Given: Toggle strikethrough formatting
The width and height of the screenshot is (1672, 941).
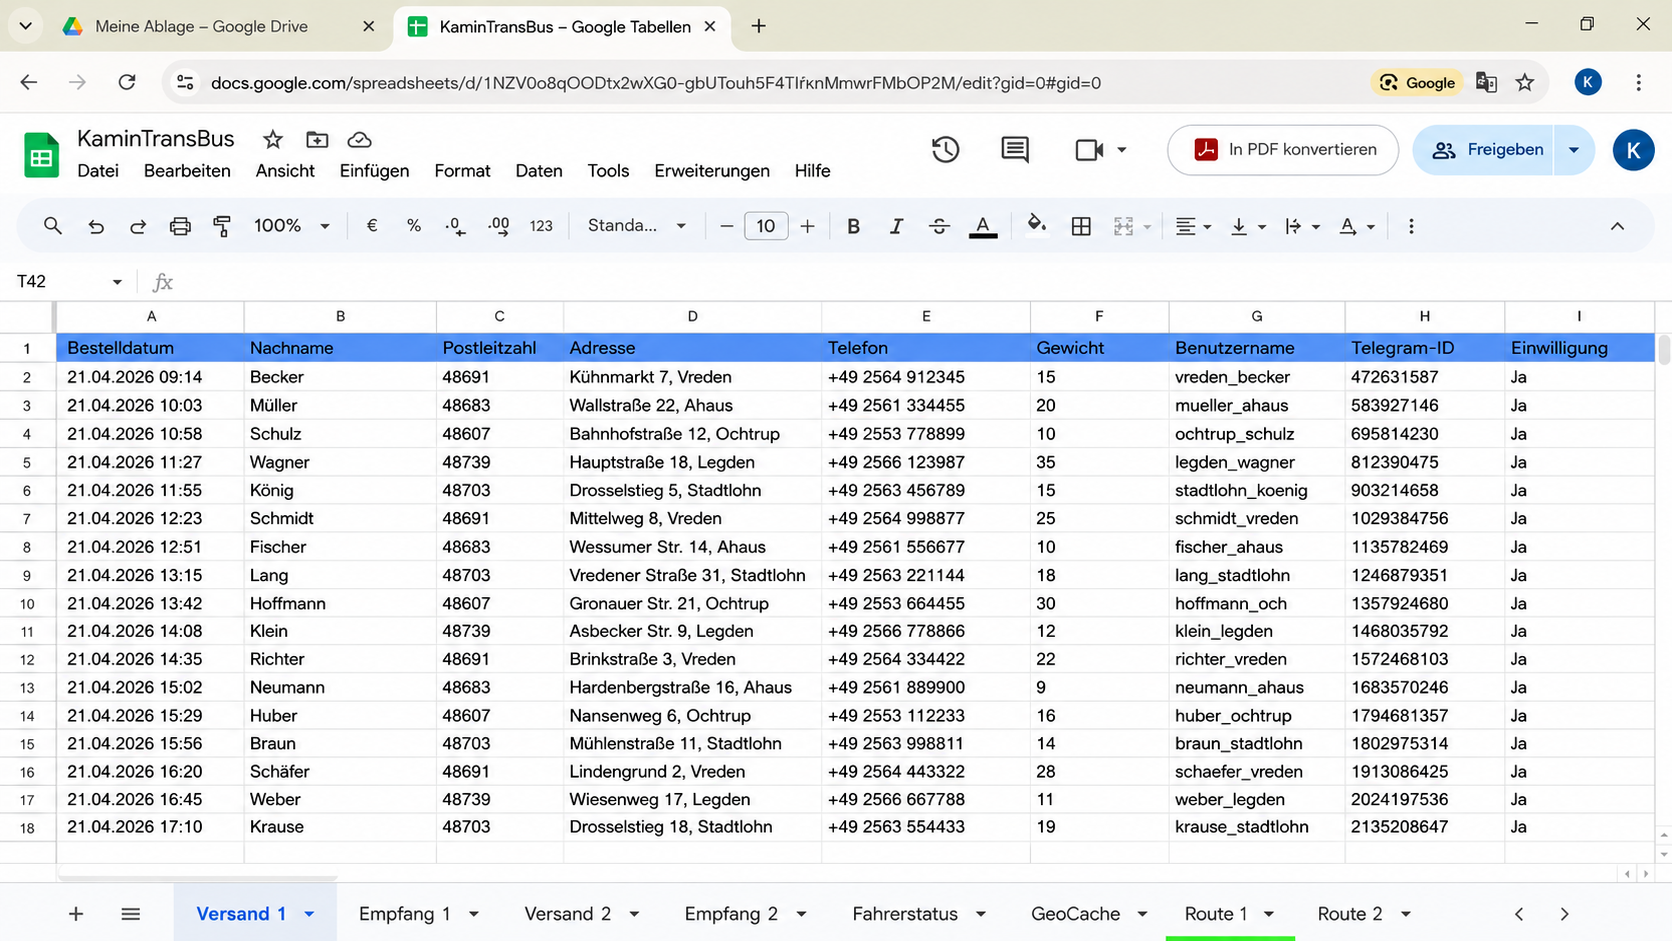Looking at the screenshot, I should 939,226.
